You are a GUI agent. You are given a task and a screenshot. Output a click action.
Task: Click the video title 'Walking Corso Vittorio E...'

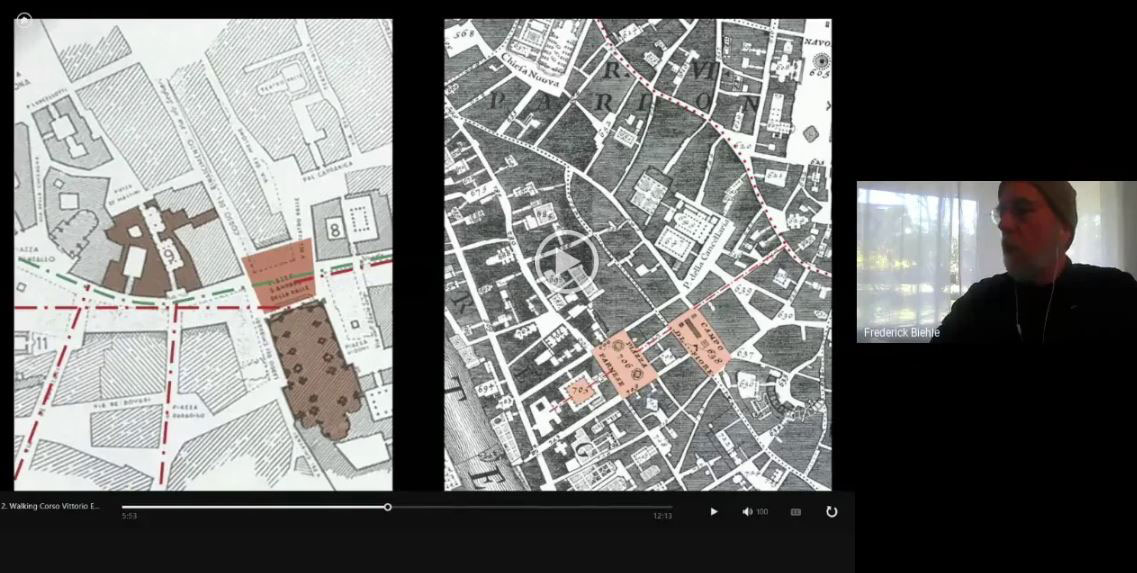tap(51, 506)
